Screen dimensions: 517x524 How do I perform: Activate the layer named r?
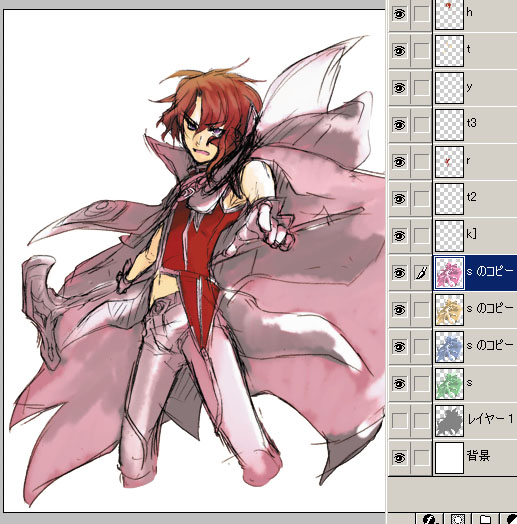468,161
